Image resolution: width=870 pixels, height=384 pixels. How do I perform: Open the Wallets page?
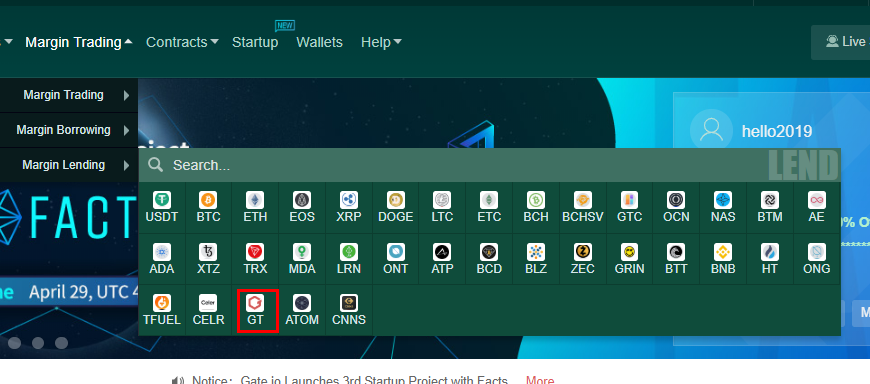[320, 42]
